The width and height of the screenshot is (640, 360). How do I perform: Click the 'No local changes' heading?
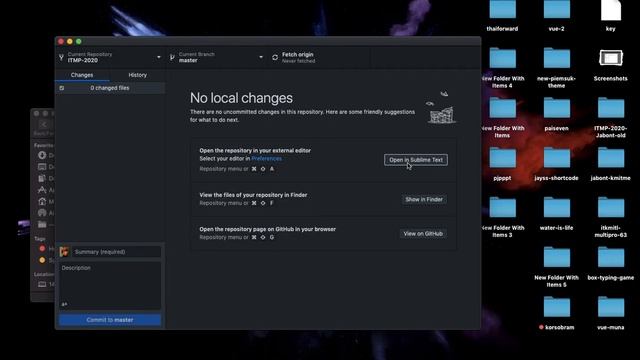tap(241, 98)
